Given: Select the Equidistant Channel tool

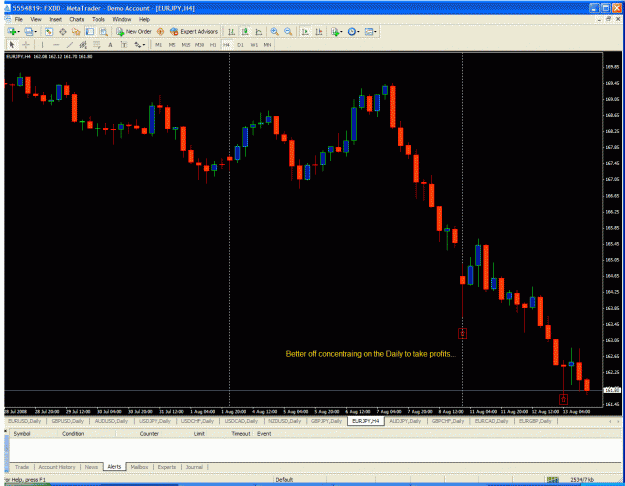Looking at the screenshot, I should [83, 45].
